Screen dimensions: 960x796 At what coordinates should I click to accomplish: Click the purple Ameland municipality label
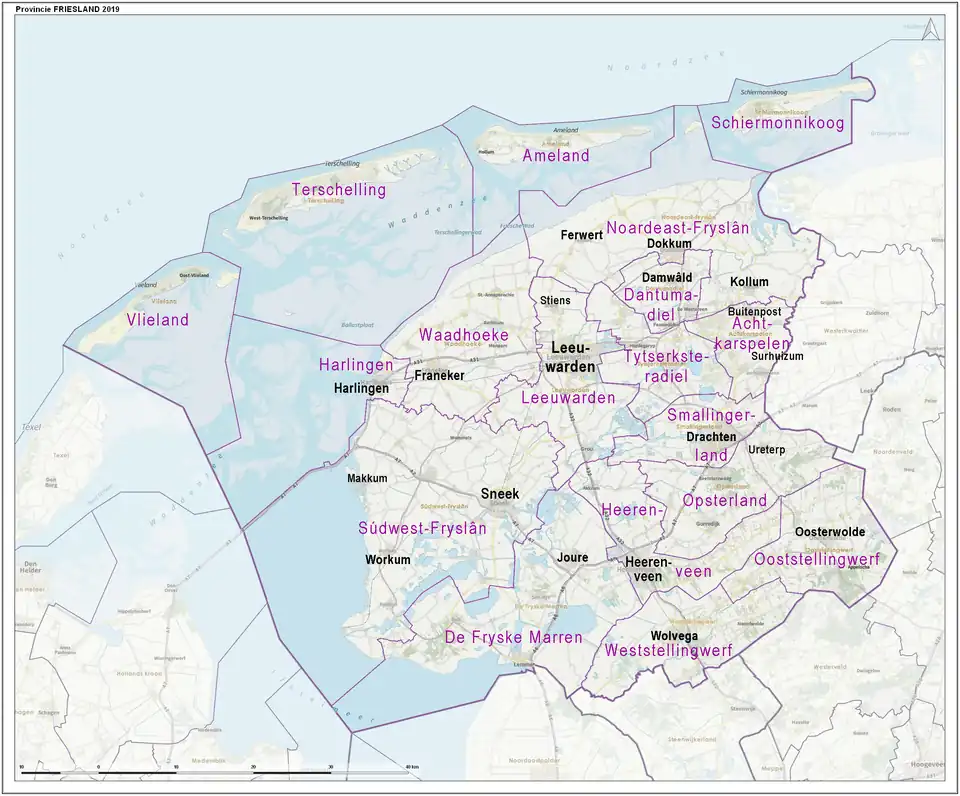click(556, 156)
